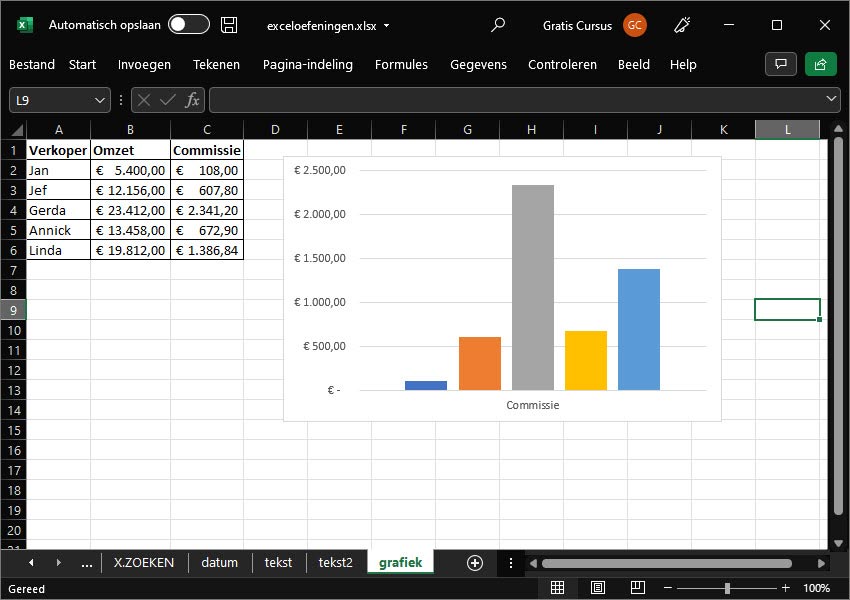Viewport: 850px width, 600px height.
Task: Select the small dark blue Jan bar
Action: point(426,385)
